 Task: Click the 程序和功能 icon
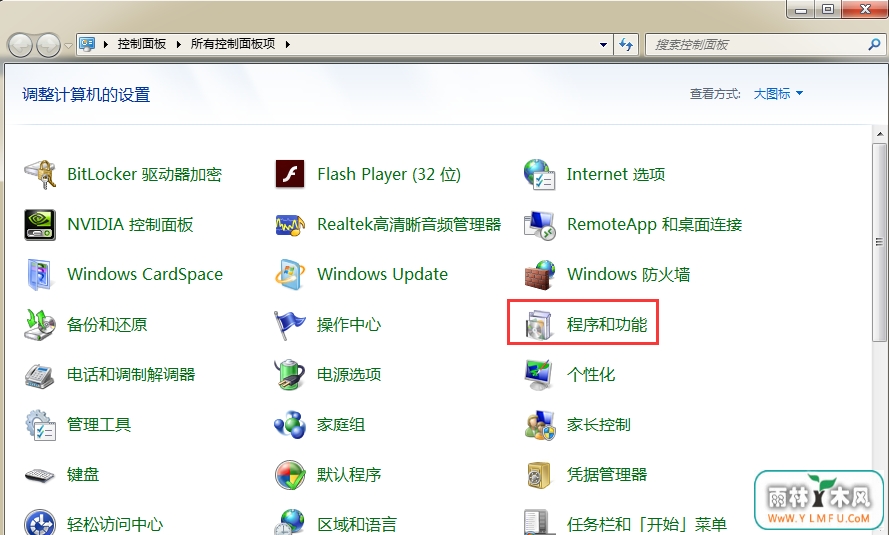[x=539, y=324]
